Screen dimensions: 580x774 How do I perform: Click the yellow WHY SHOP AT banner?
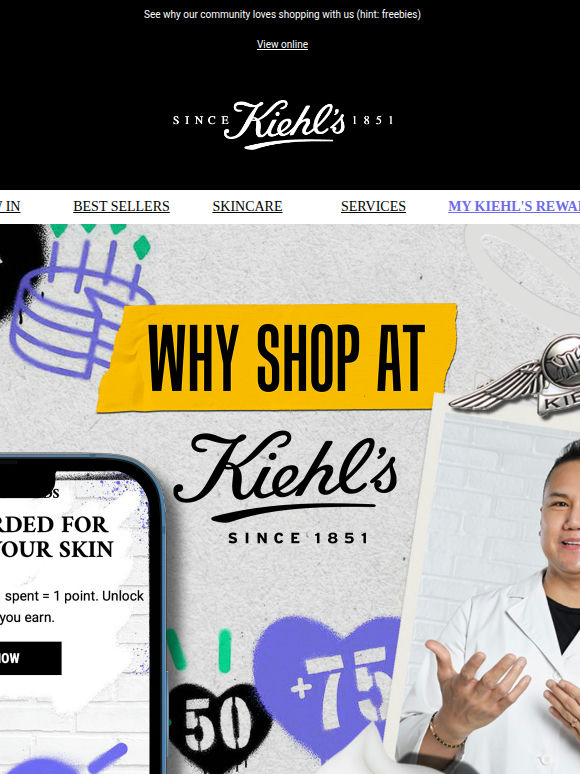tap(277, 358)
